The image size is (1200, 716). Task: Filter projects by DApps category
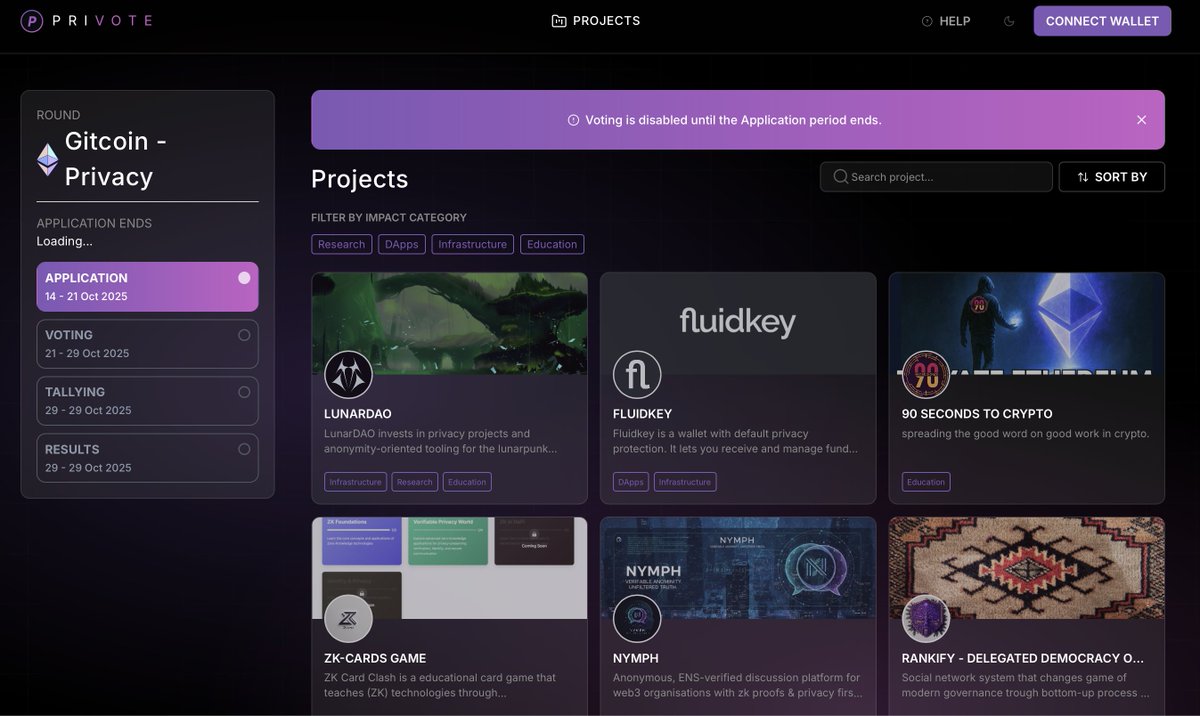[x=402, y=244]
